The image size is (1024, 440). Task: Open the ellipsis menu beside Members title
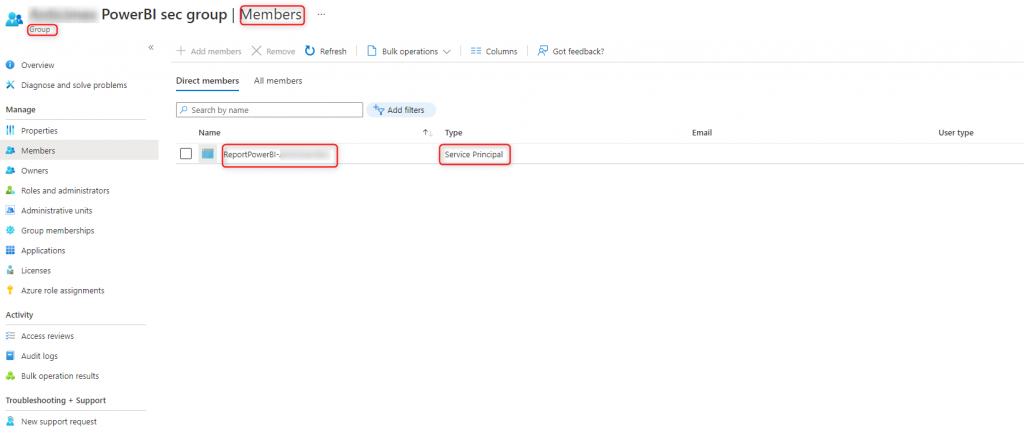coord(321,14)
